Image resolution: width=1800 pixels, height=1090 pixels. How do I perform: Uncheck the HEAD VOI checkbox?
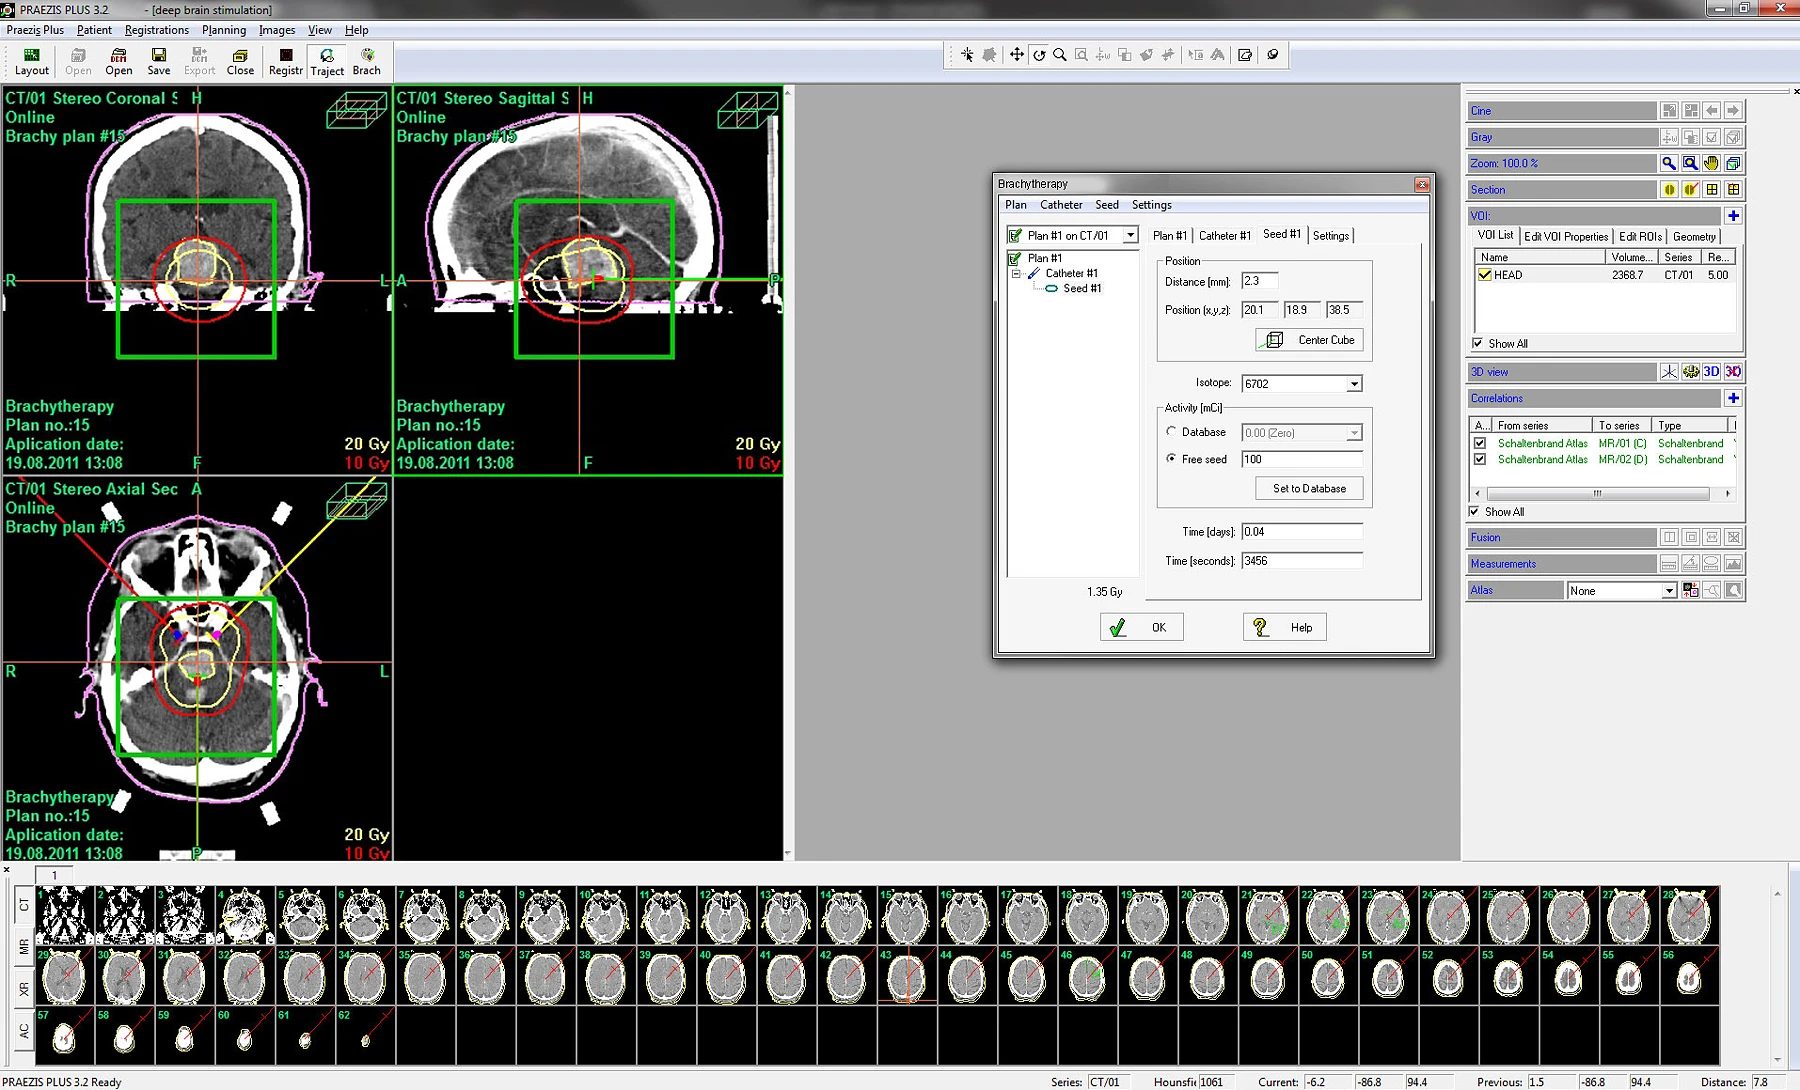click(1485, 275)
